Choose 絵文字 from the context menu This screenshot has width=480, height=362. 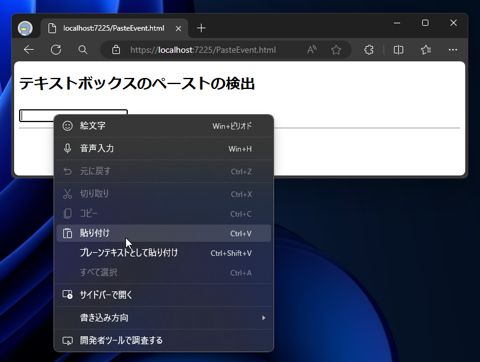point(164,126)
